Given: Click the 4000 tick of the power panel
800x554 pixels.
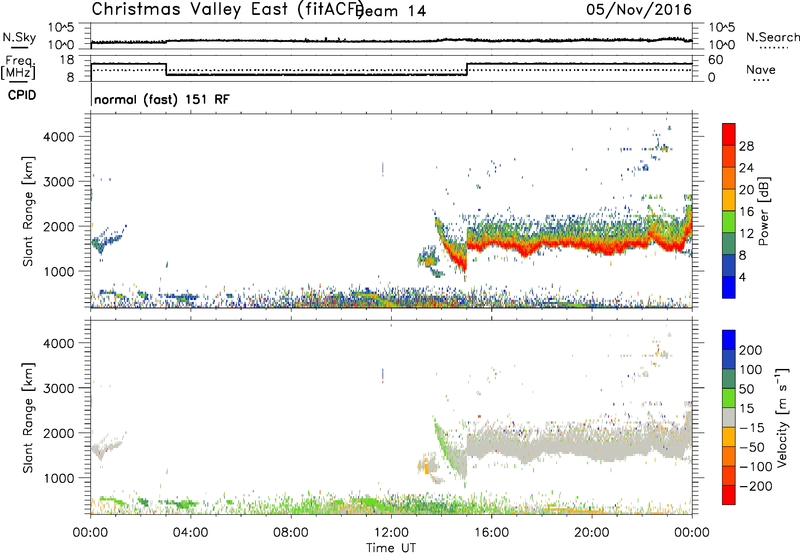Looking at the screenshot, I should pyautogui.click(x=58, y=137).
